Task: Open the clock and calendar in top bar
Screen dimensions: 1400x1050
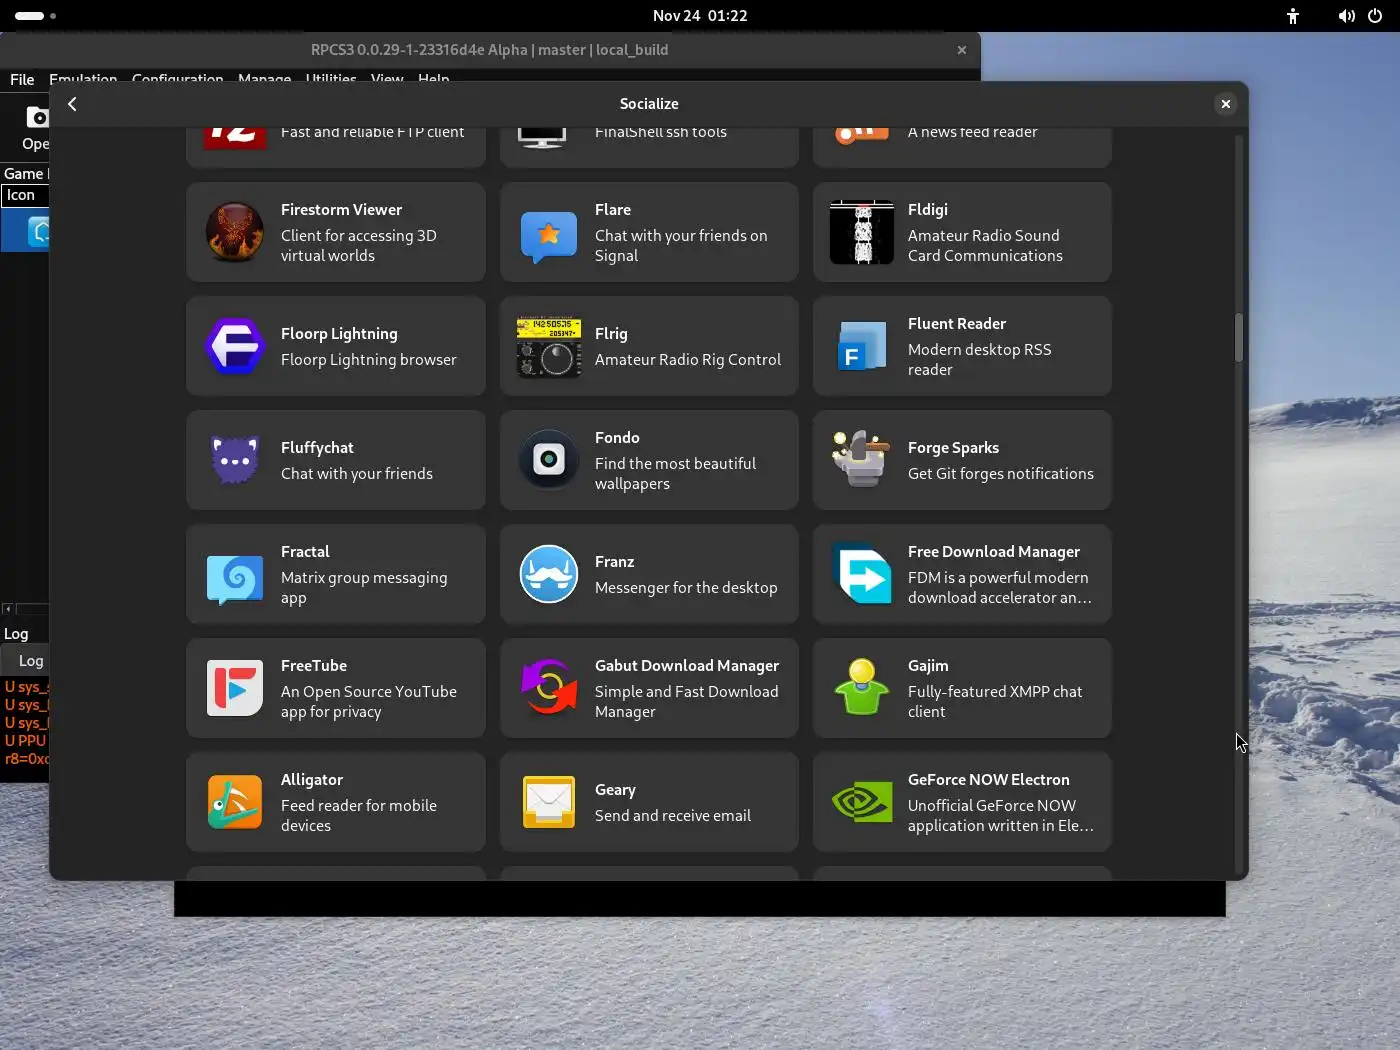Action: pos(700,16)
